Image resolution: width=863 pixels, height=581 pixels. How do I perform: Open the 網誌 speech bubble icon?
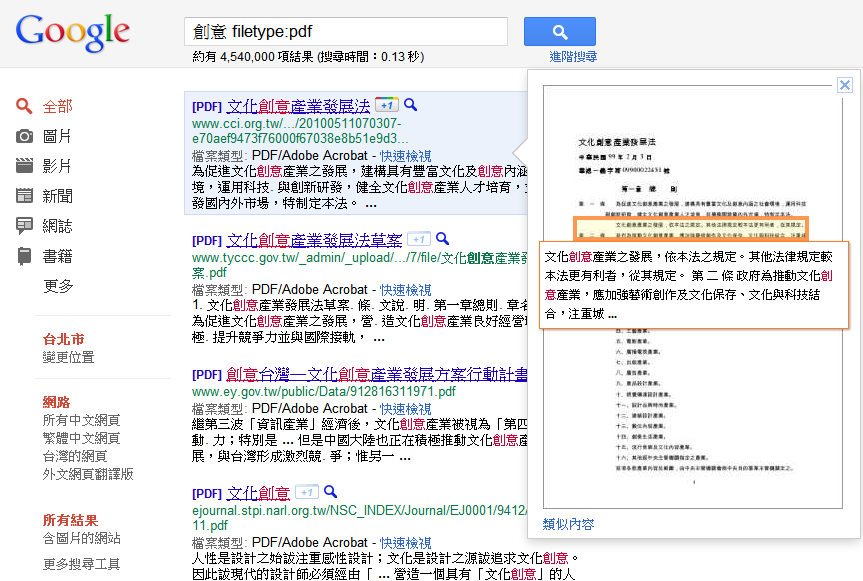24,226
